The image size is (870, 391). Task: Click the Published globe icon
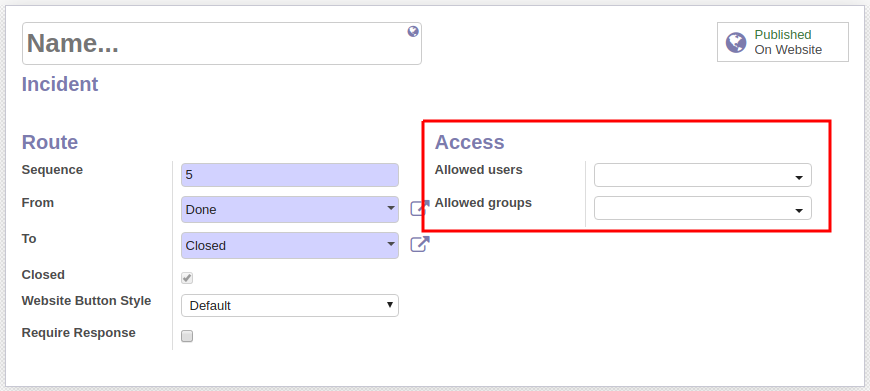tap(736, 42)
